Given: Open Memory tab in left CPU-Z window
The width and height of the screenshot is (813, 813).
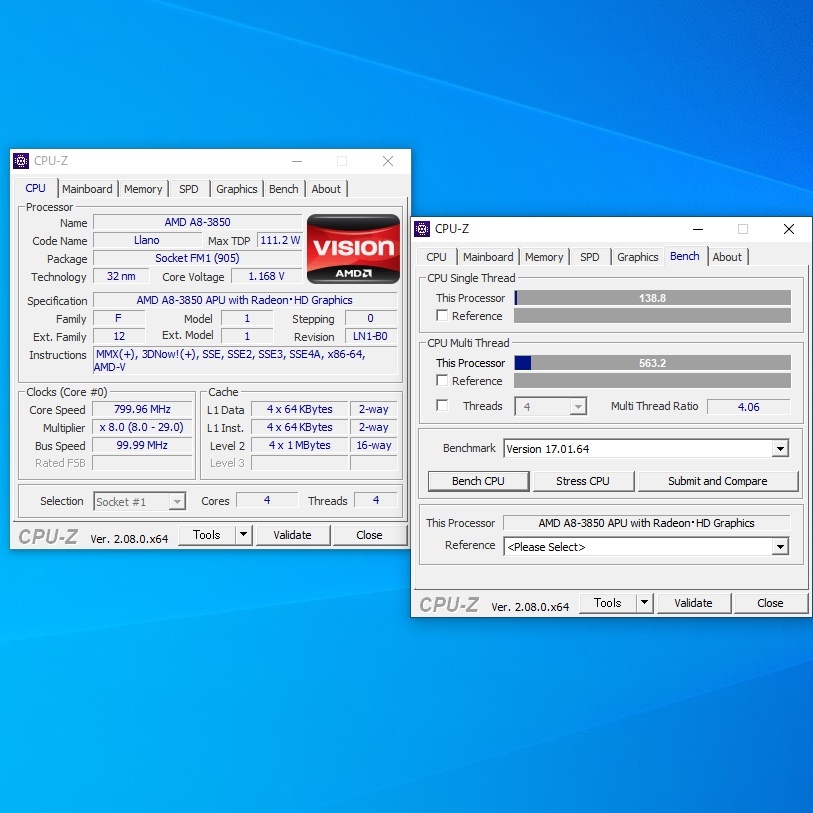Looking at the screenshot, I should click(143, 189).
